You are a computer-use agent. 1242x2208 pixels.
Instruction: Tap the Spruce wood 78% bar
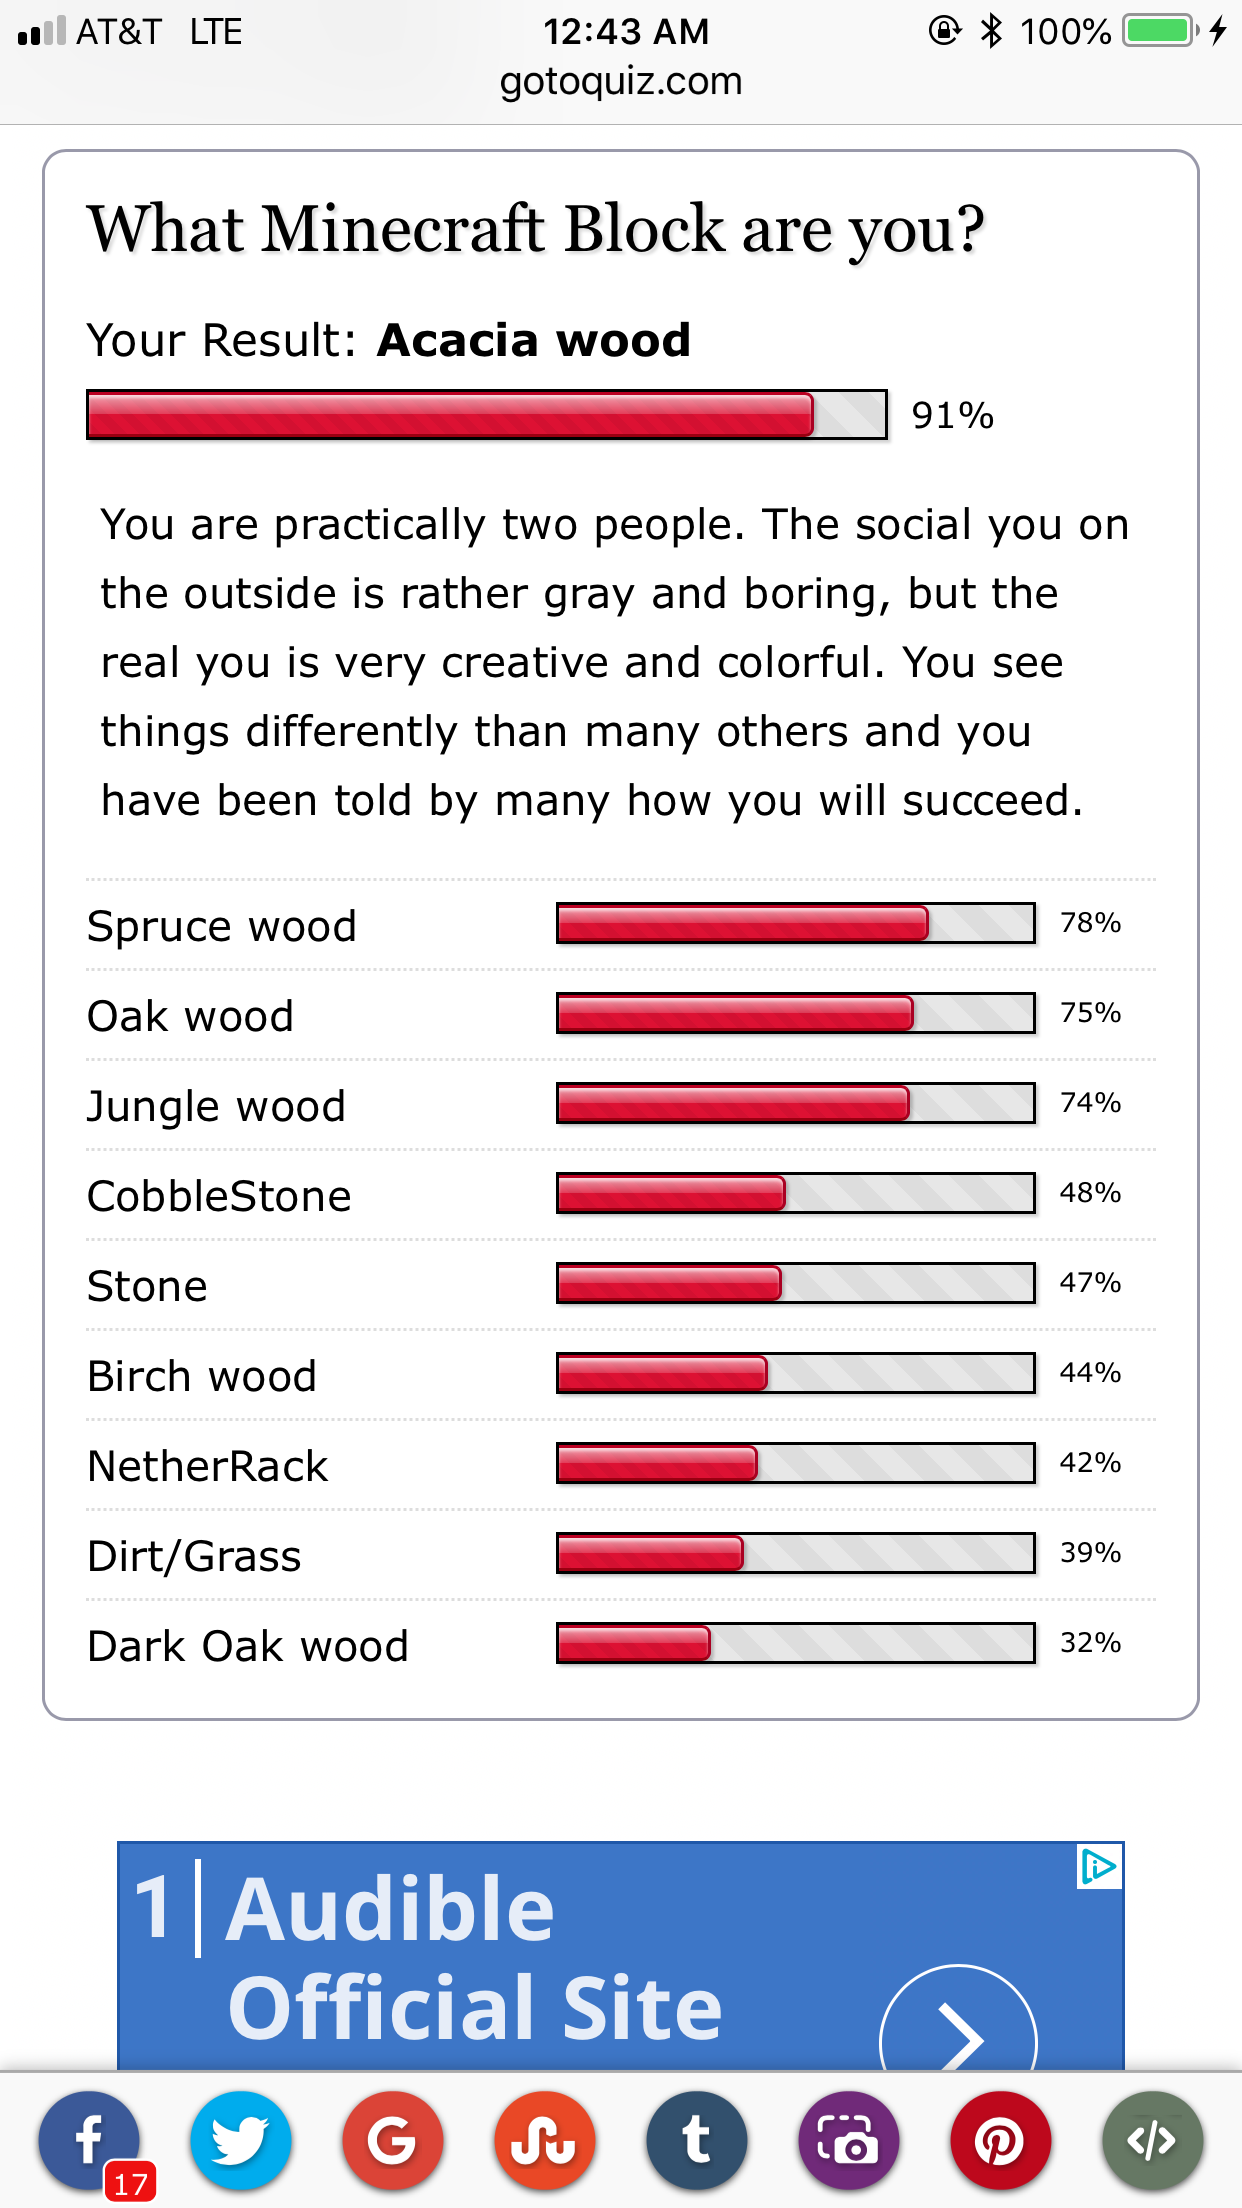click(796, 923)
